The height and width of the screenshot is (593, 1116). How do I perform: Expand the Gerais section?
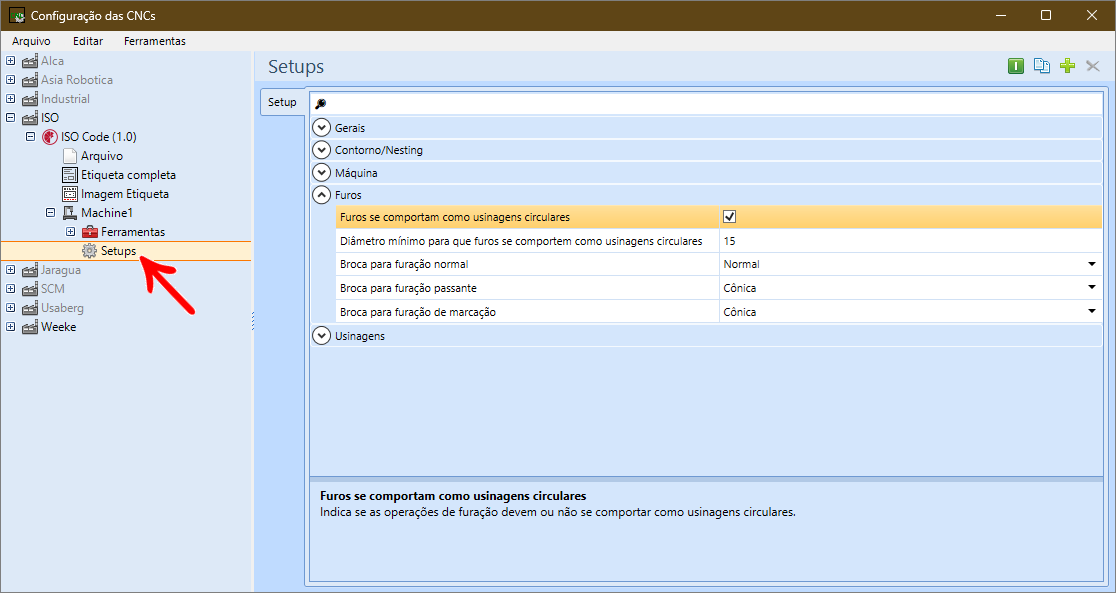point(322,128)
